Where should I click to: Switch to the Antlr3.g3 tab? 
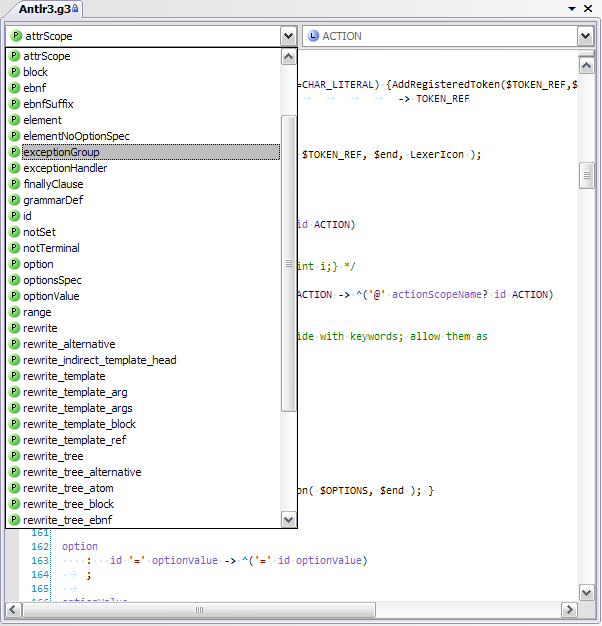coord(45,9)
